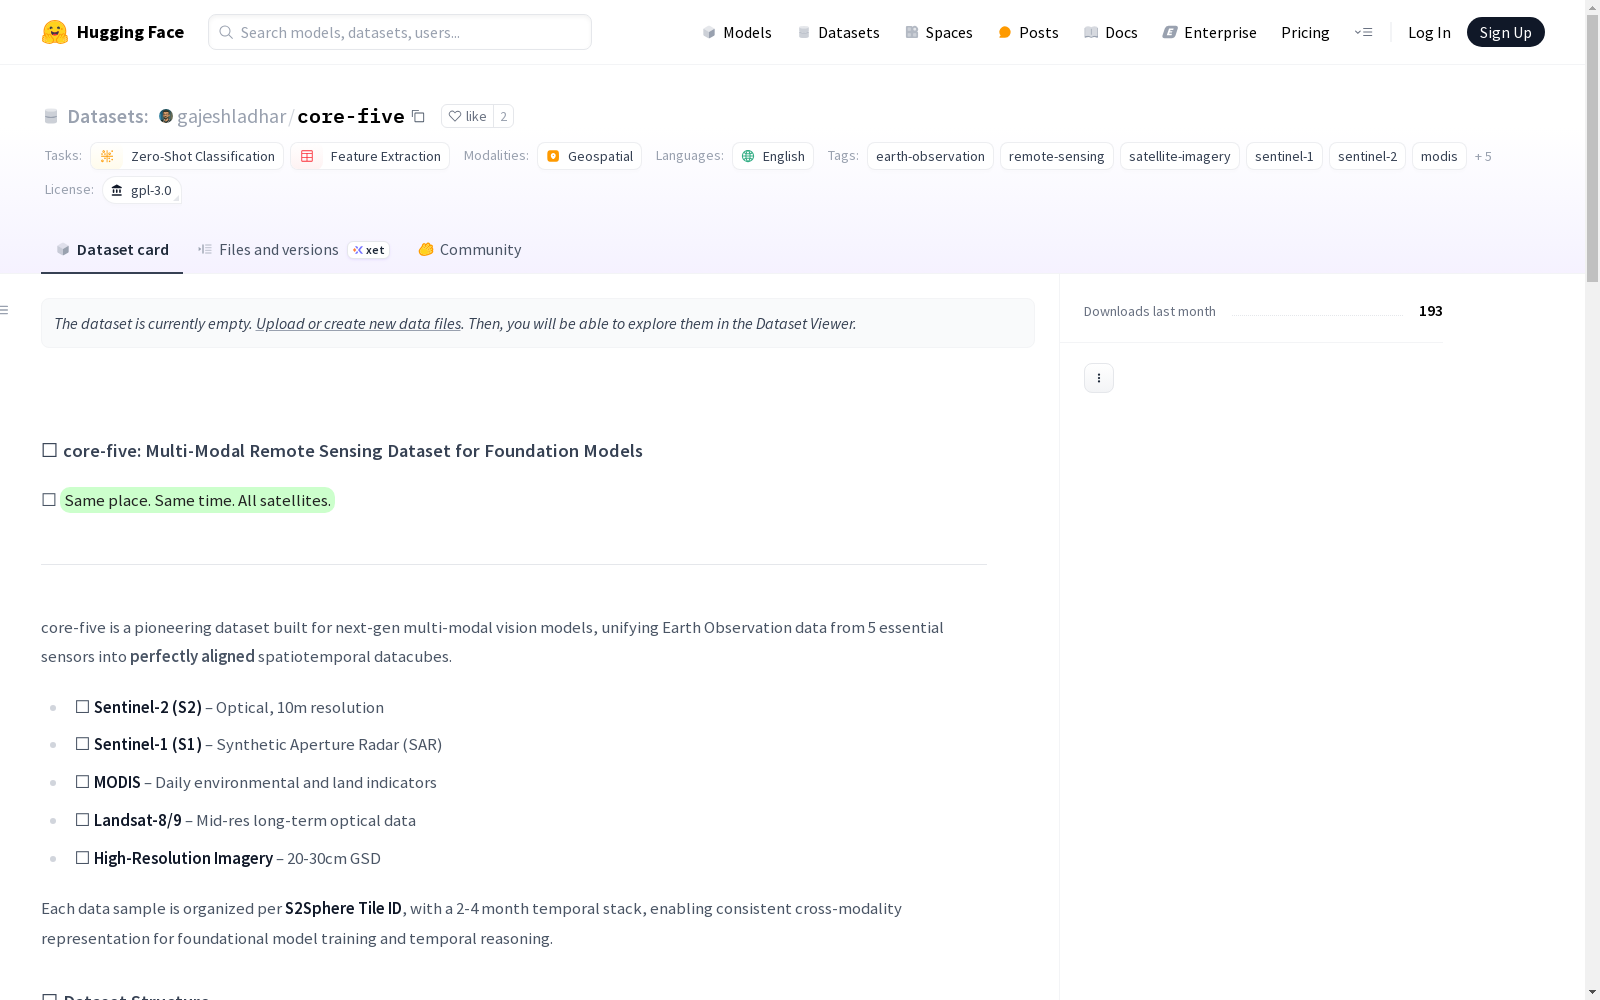Viewport: 1600px width, 1000px height.
Task: Click the bold "S2Sphere Tile ID" text
Action: [343, 908]
